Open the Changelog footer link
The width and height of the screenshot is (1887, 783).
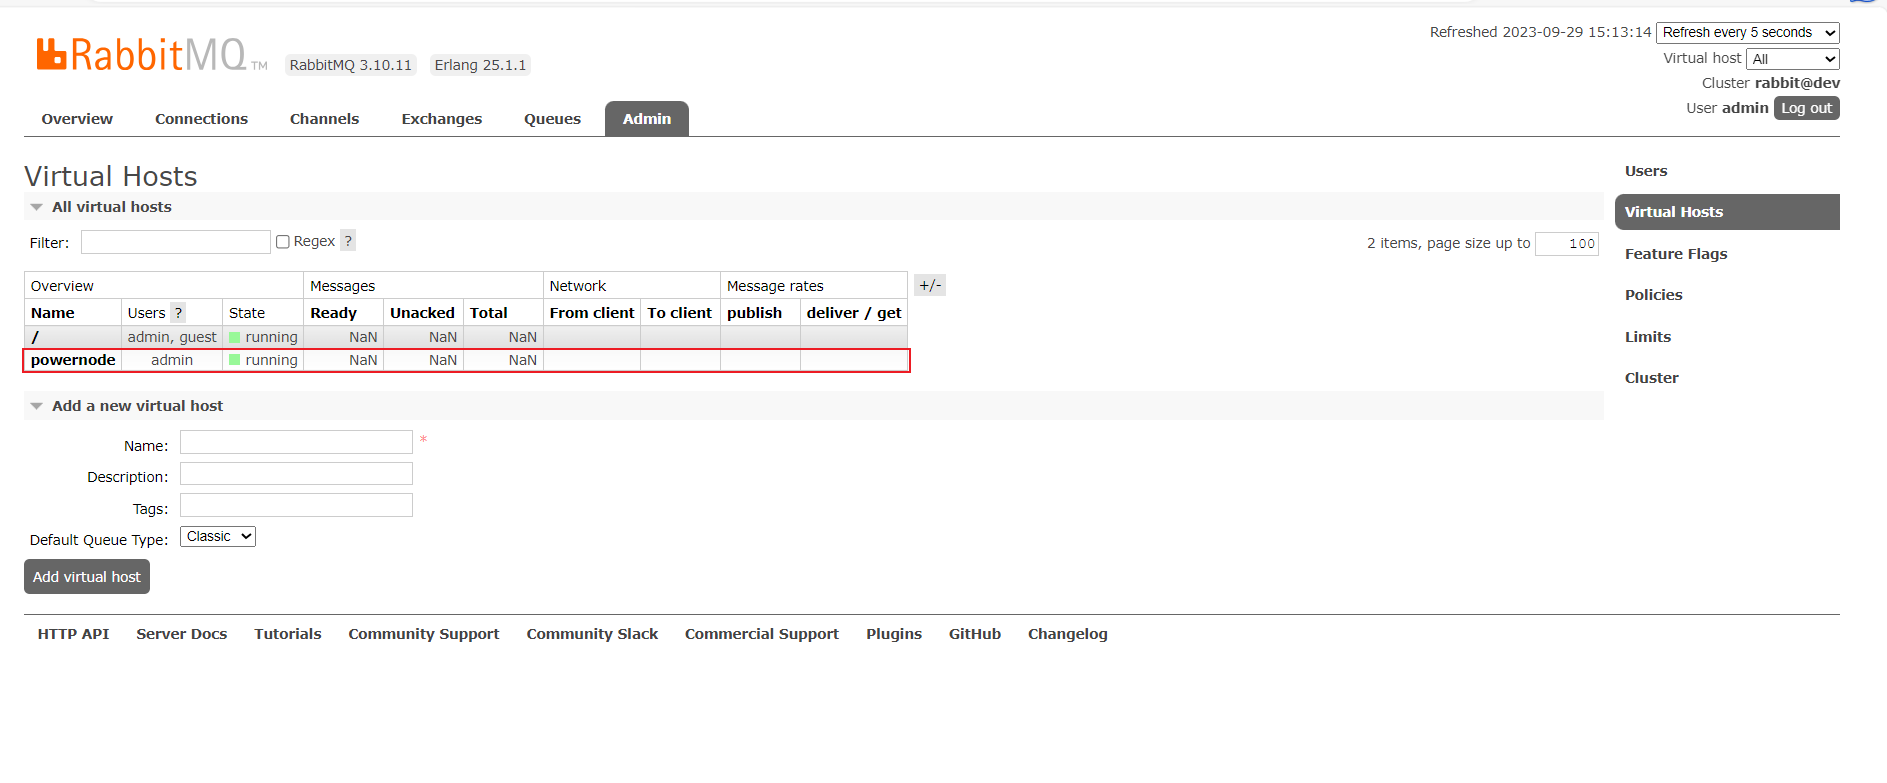point(1068,634)
